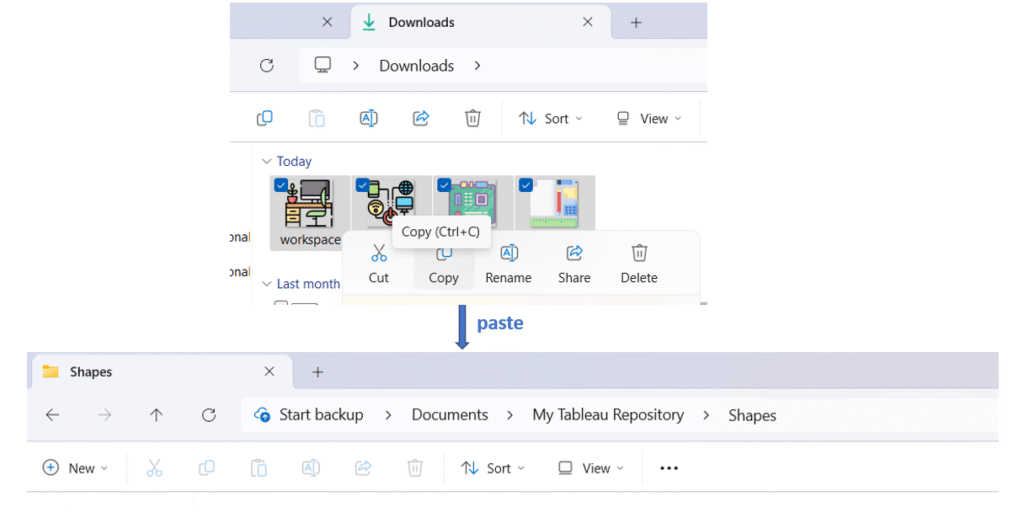Screen dimensions: 1024x518
Task: Click Documents in the breadcrumb path
Action: pyautogui.click(x=449, y=415)
